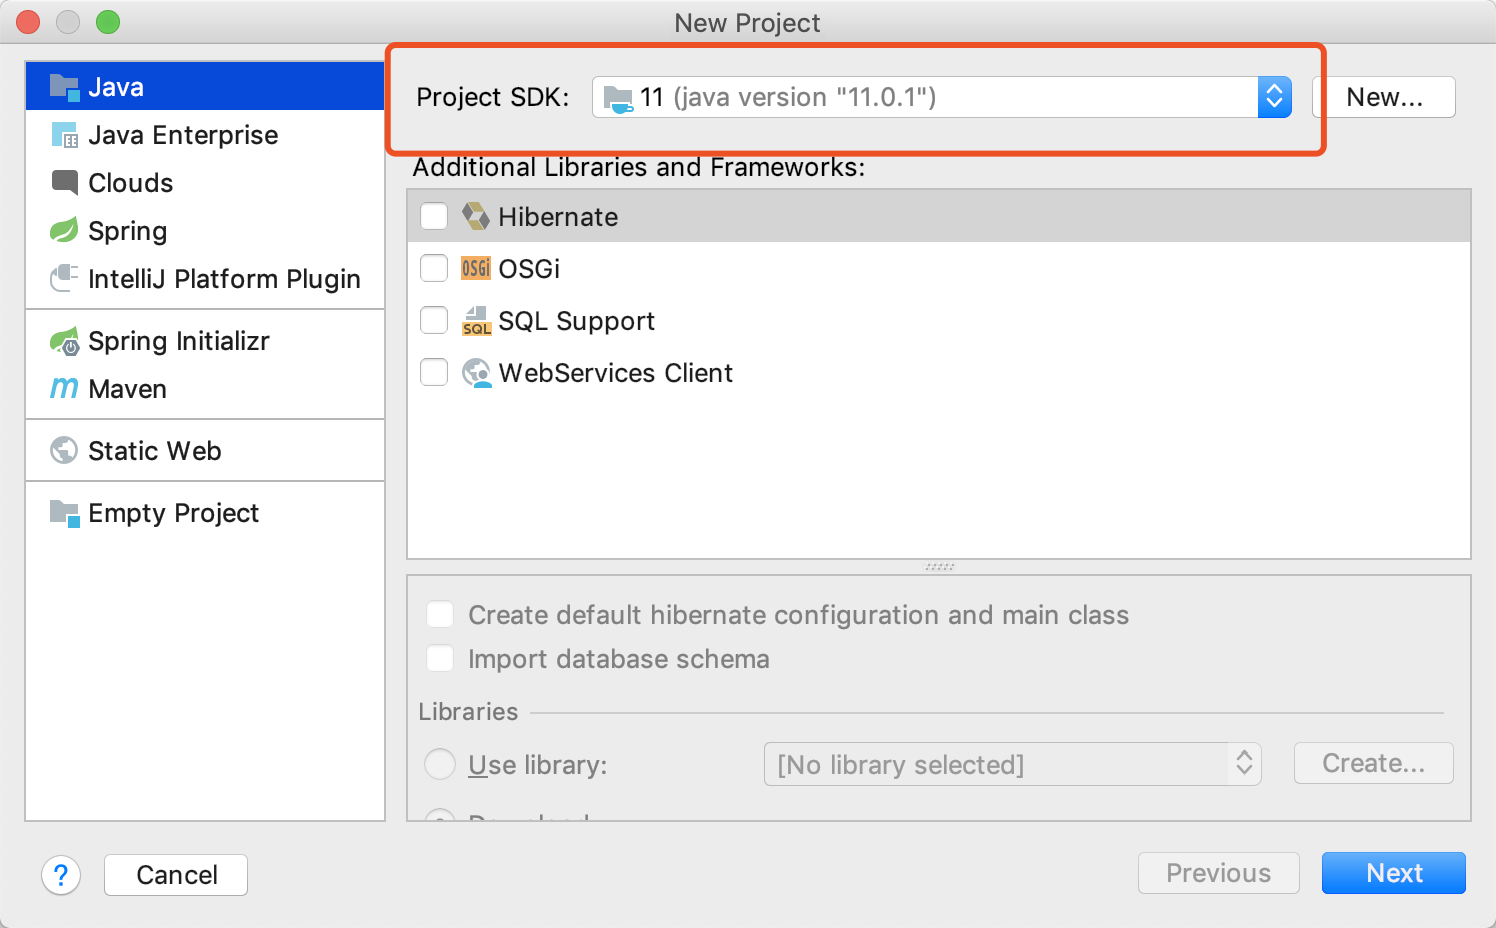Enable the SQL Support checkbox

tap(434, 320)
